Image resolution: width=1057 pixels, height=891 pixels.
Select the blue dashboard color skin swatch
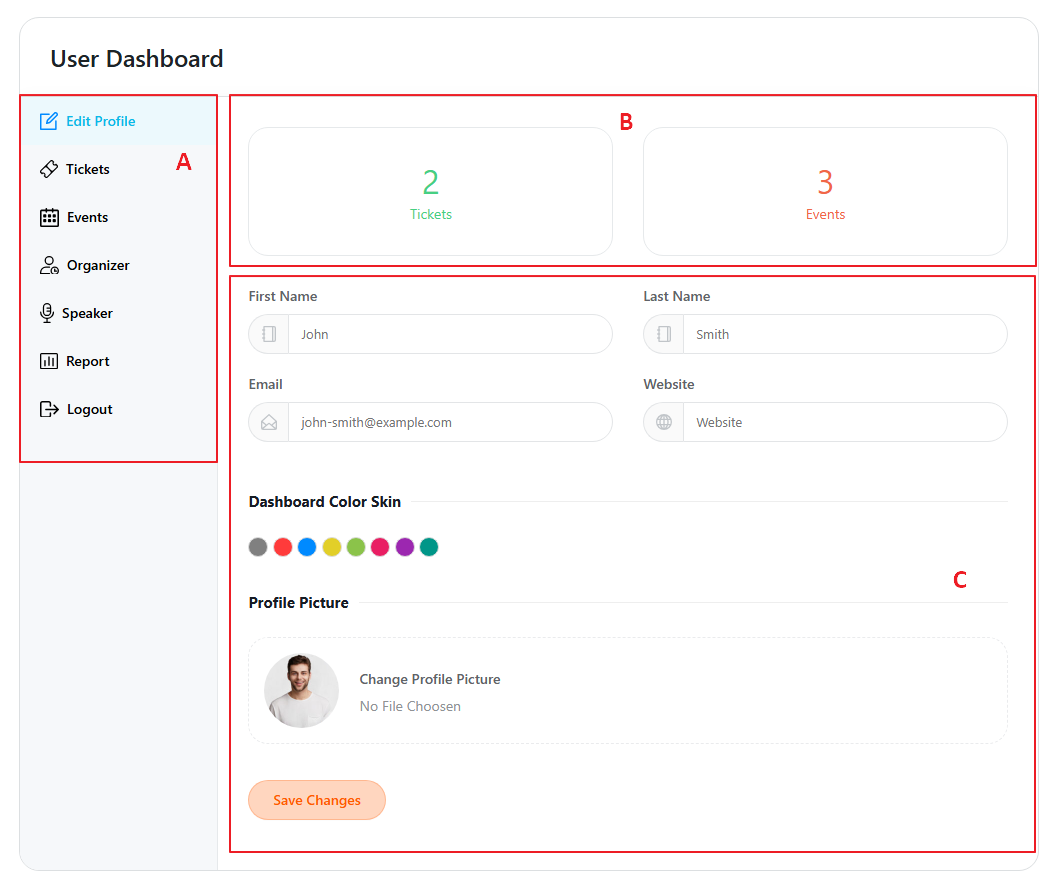pos(307,547)
